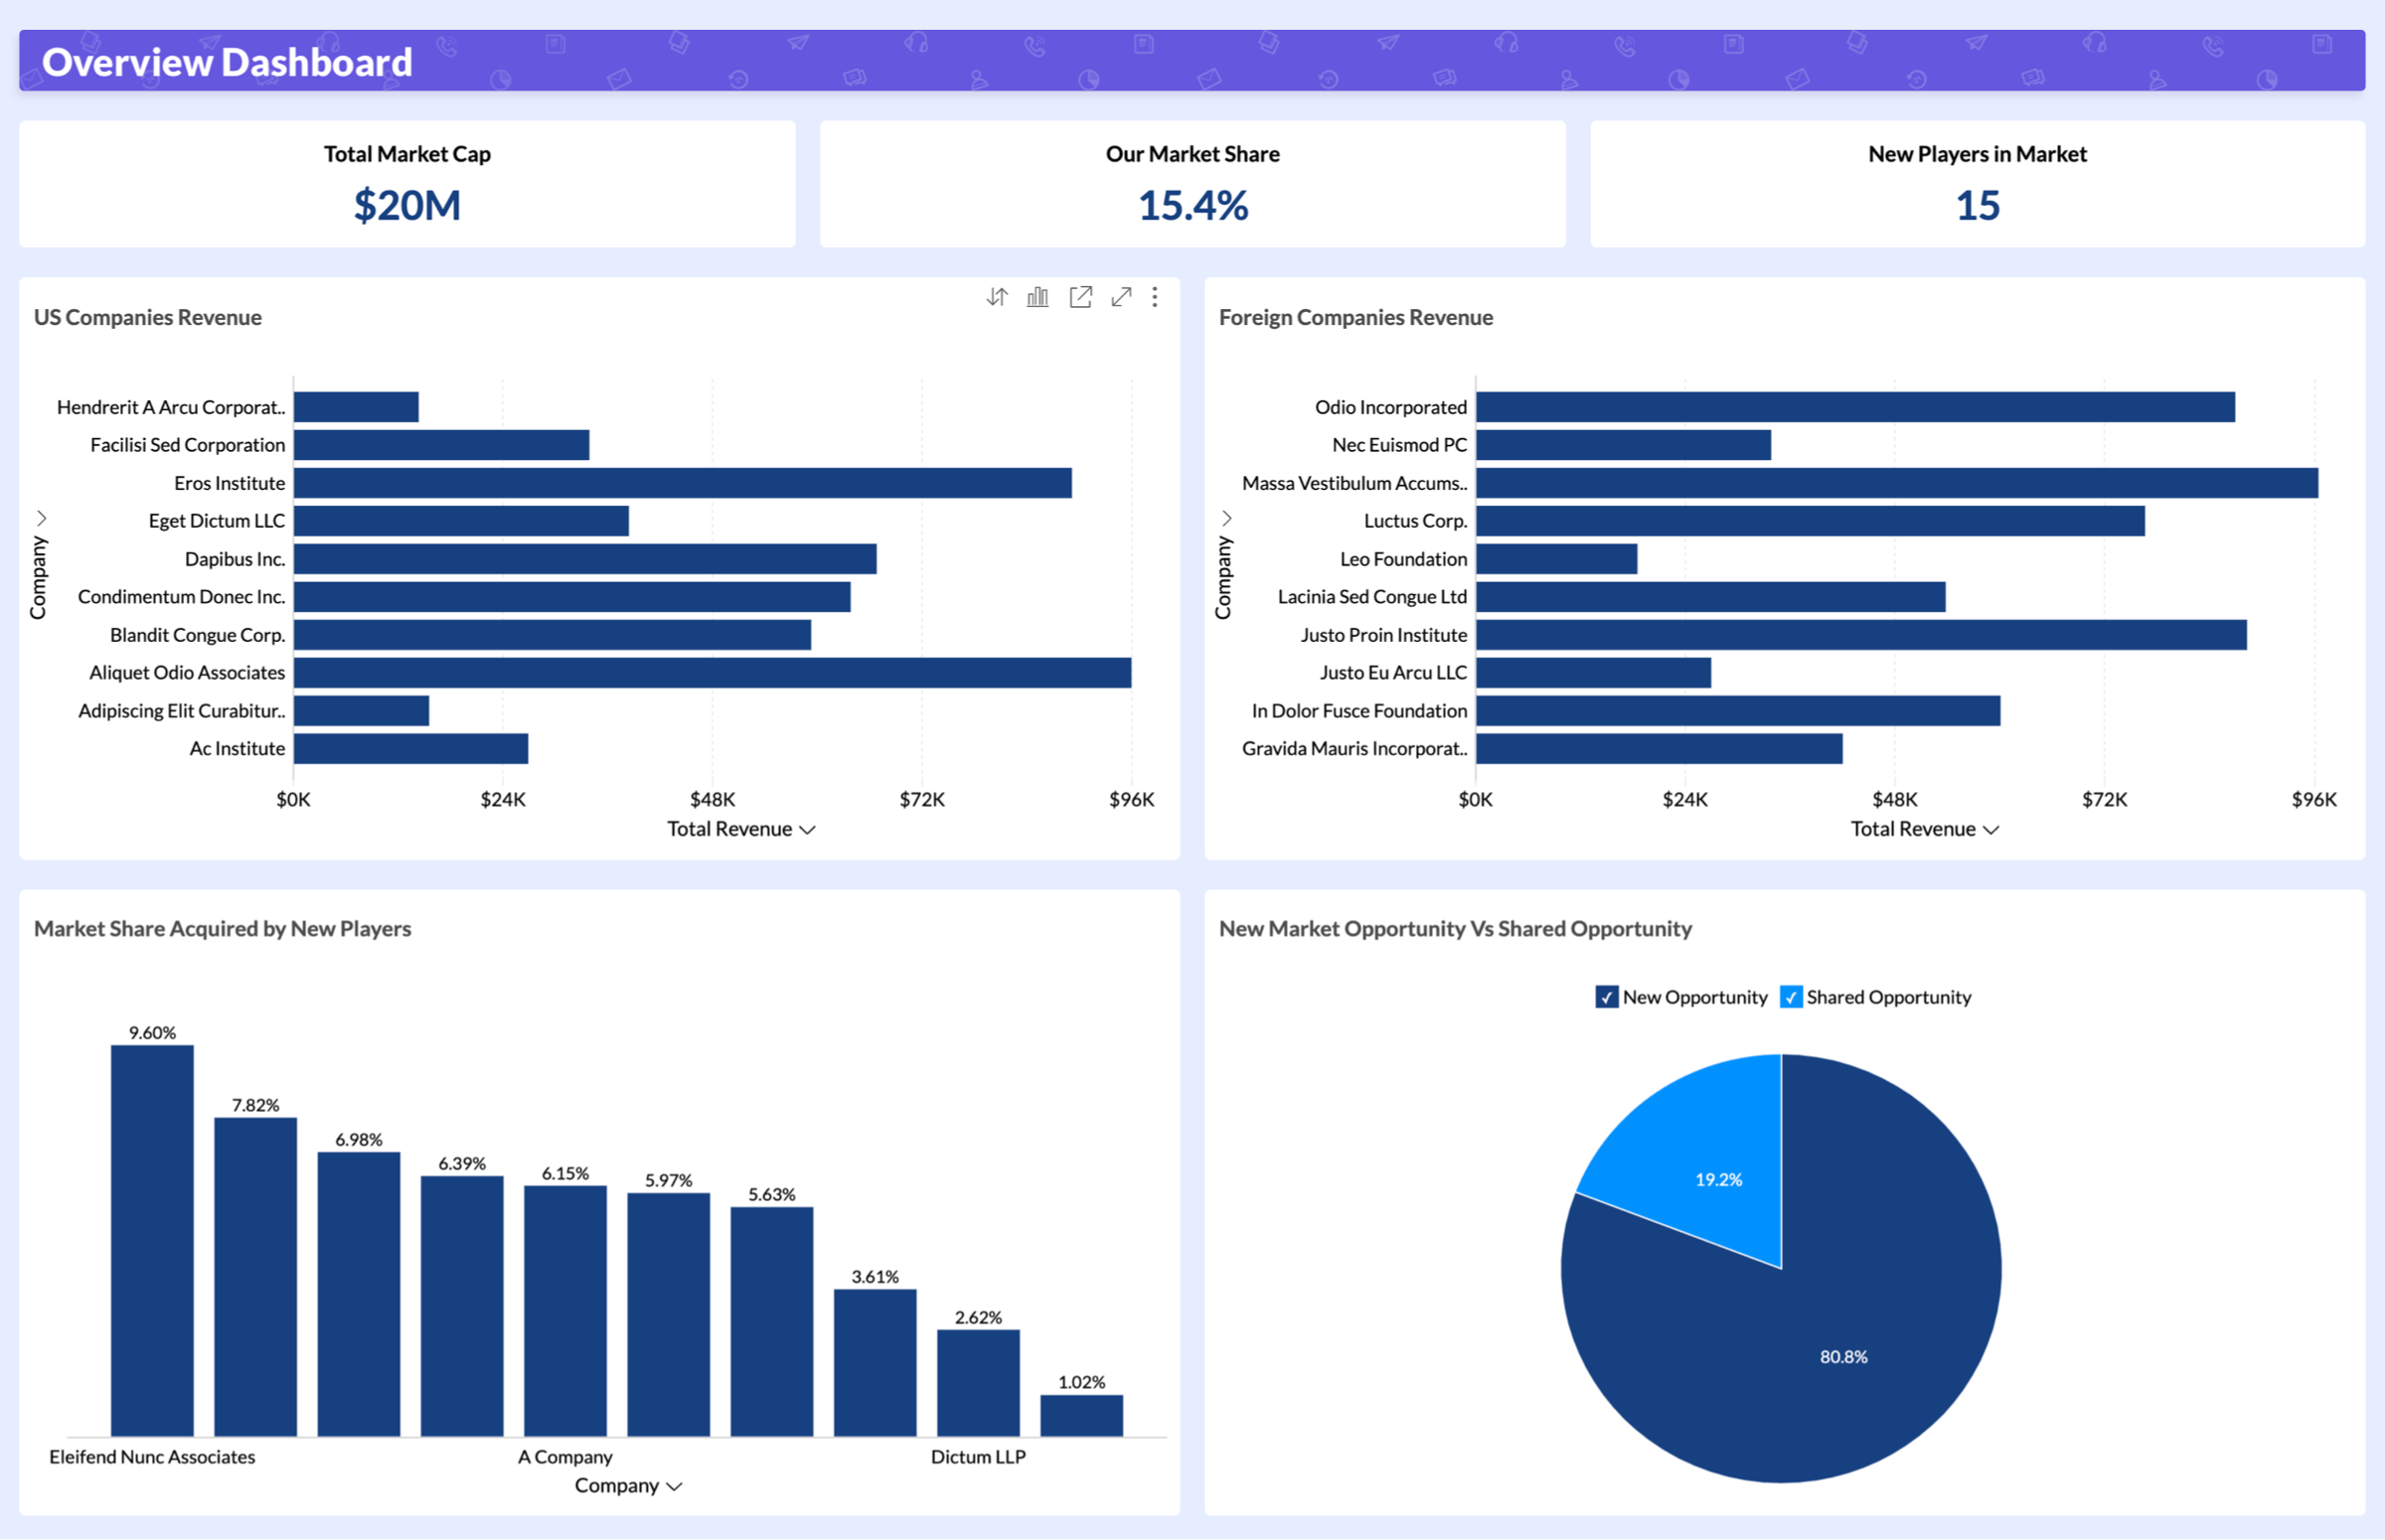Maximize the US Companies Revenue chart
Screen dimensions: 2385x1540
1121,297
